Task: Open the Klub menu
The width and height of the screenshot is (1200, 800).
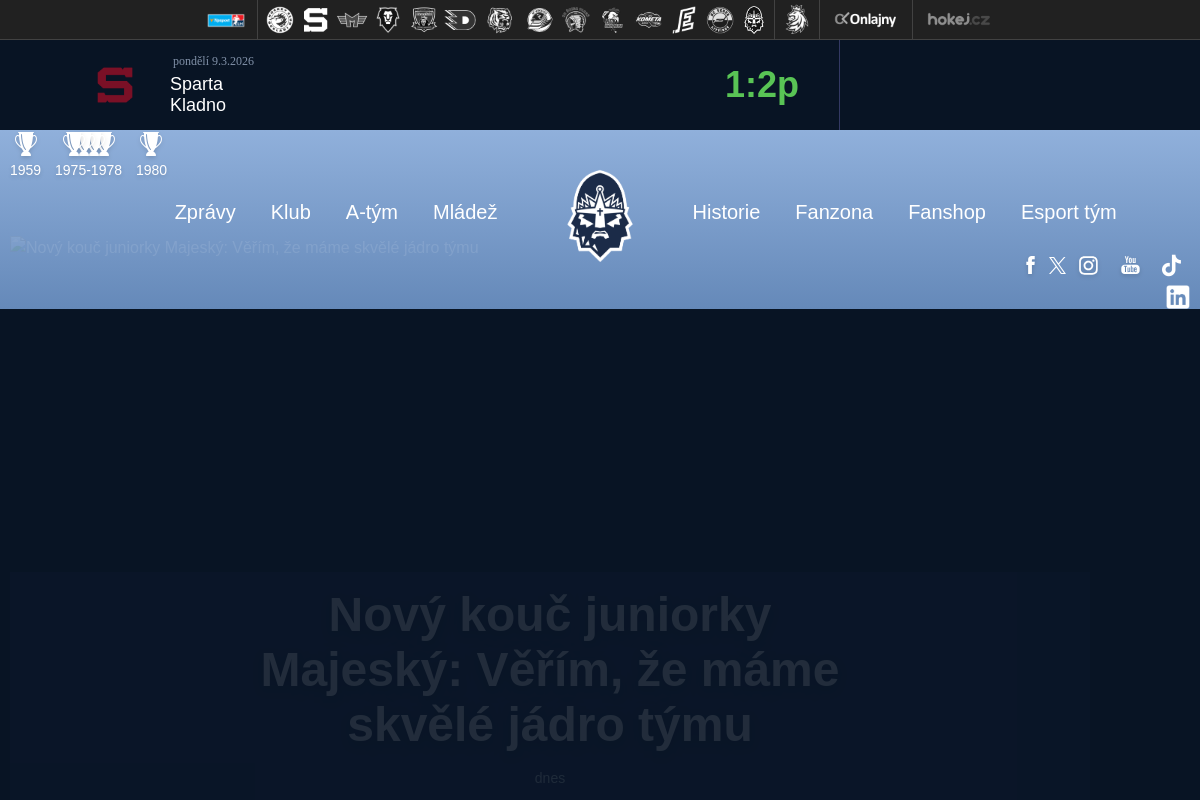Action: (x=291, y=212)
